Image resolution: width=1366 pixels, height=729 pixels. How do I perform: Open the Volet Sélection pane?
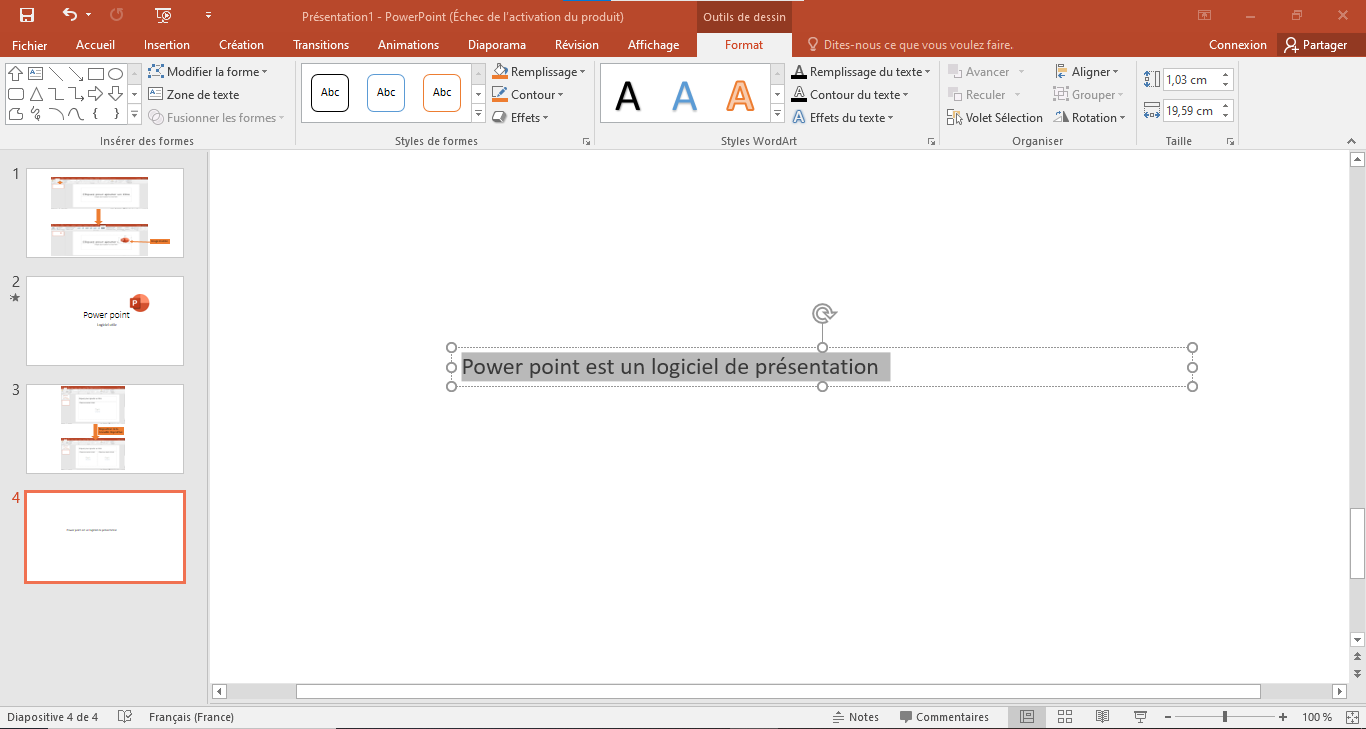[x=995, y=118]
